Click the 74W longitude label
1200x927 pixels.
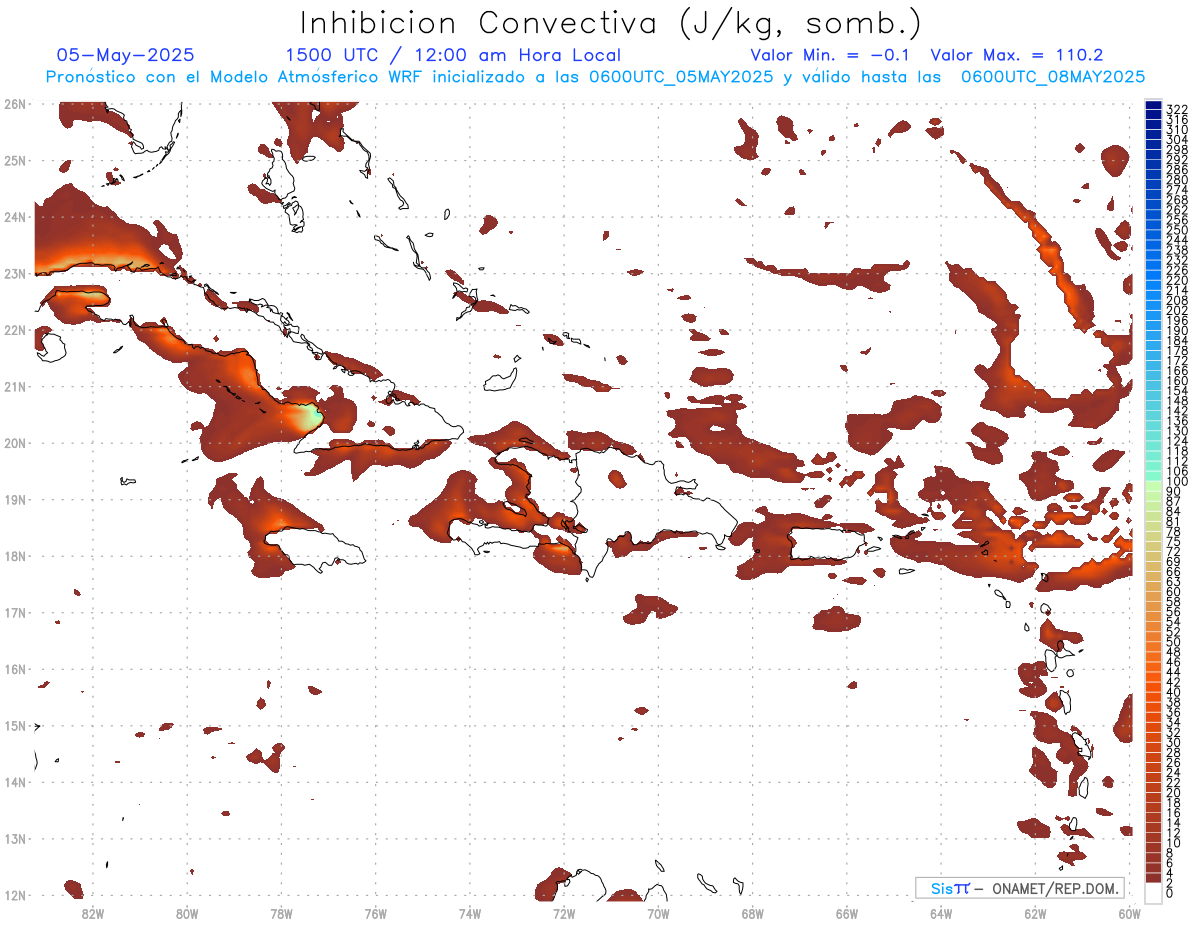point(470,912)
